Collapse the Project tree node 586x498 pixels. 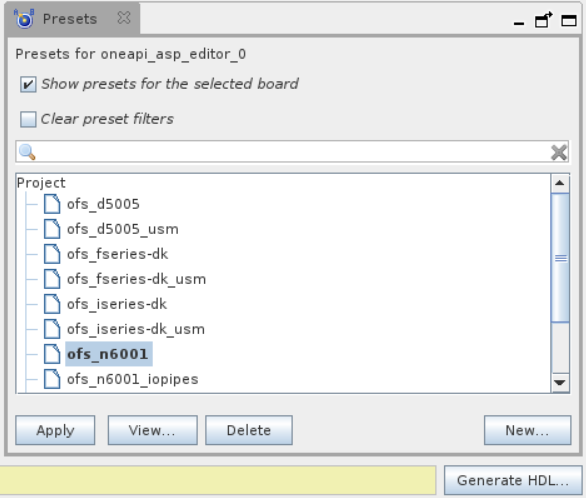tap(41, 183)
